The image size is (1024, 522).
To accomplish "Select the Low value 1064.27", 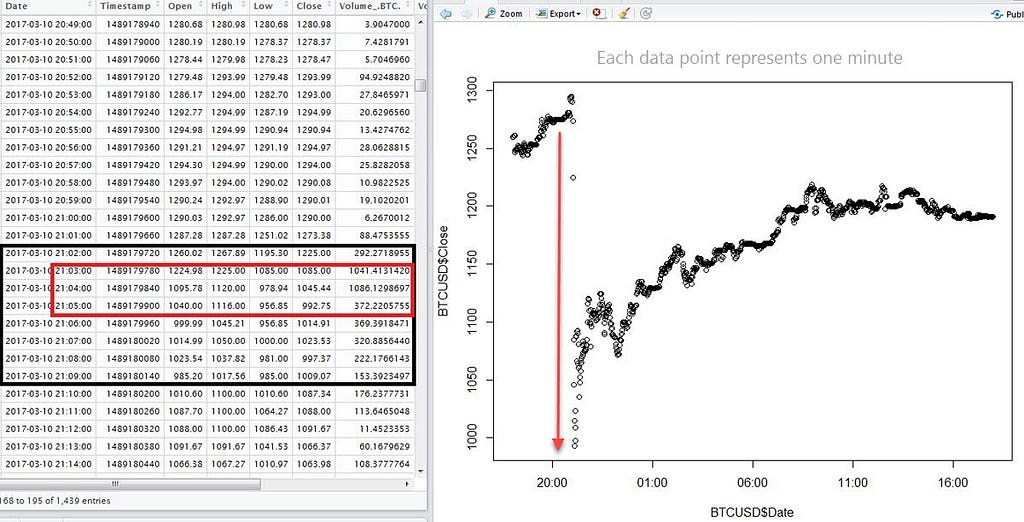I will click(x=270, y=412).
